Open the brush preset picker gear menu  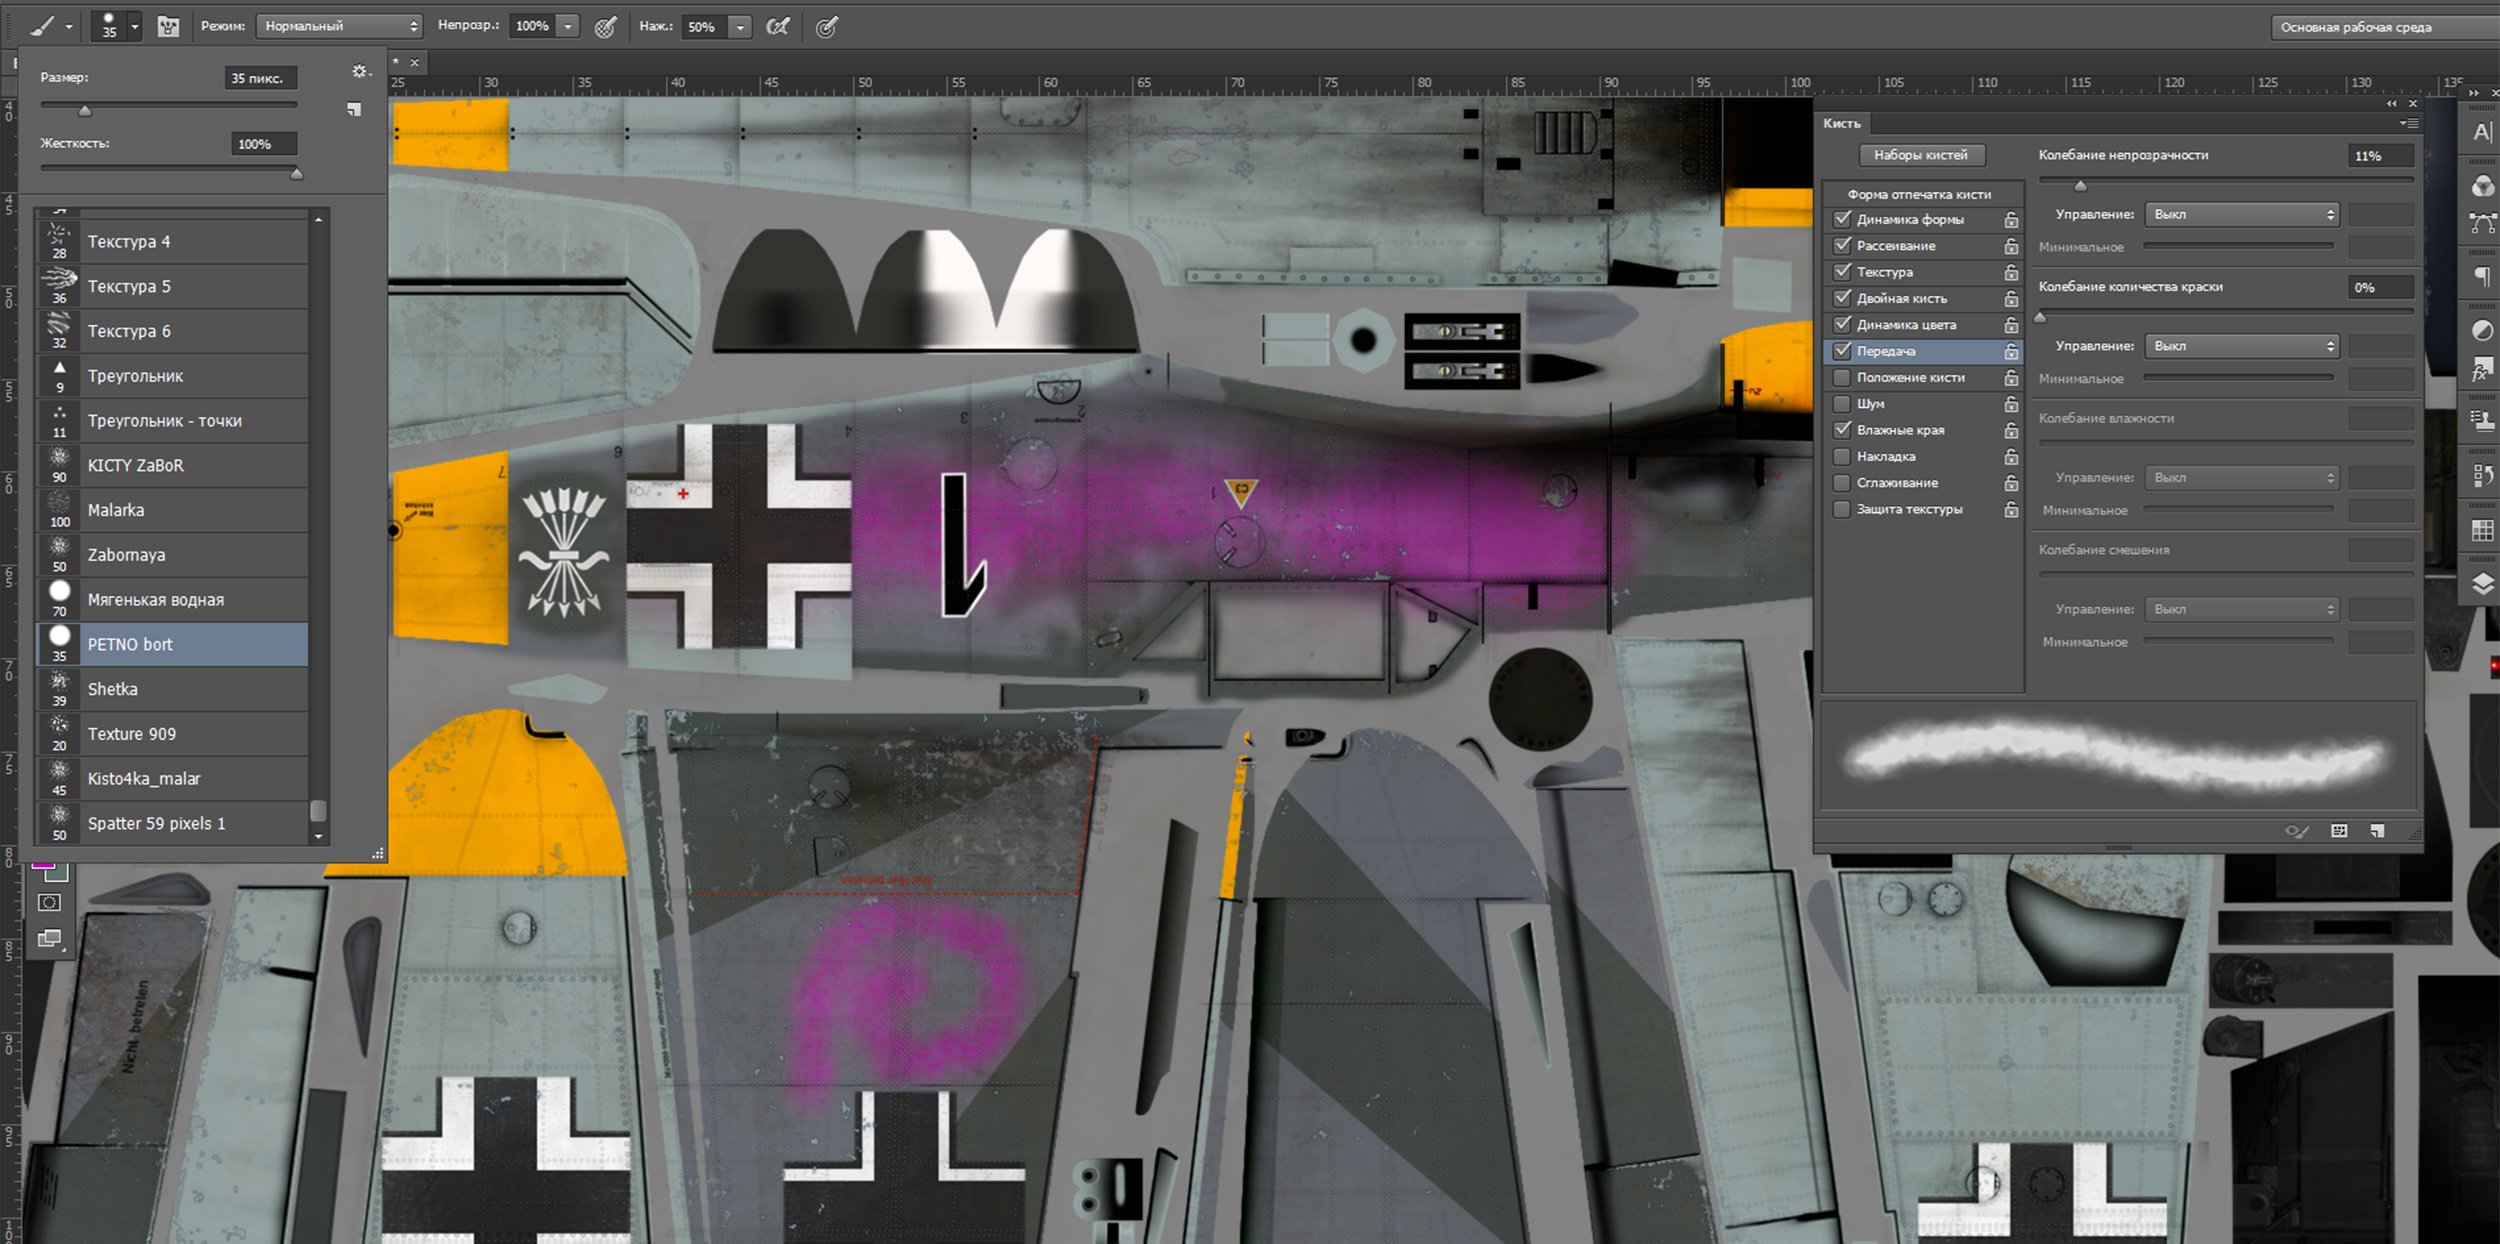[360, 72]
